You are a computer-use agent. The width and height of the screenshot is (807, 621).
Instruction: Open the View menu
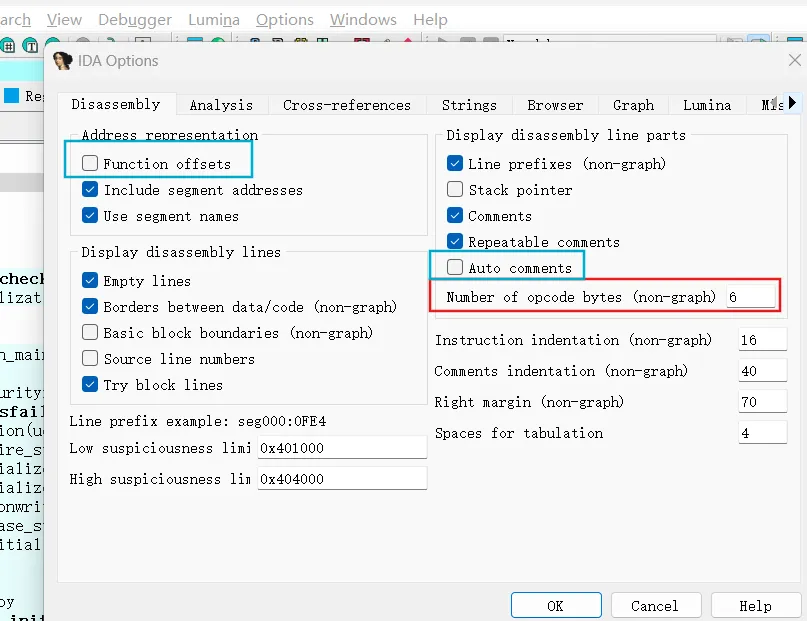[x=64, y=20]
